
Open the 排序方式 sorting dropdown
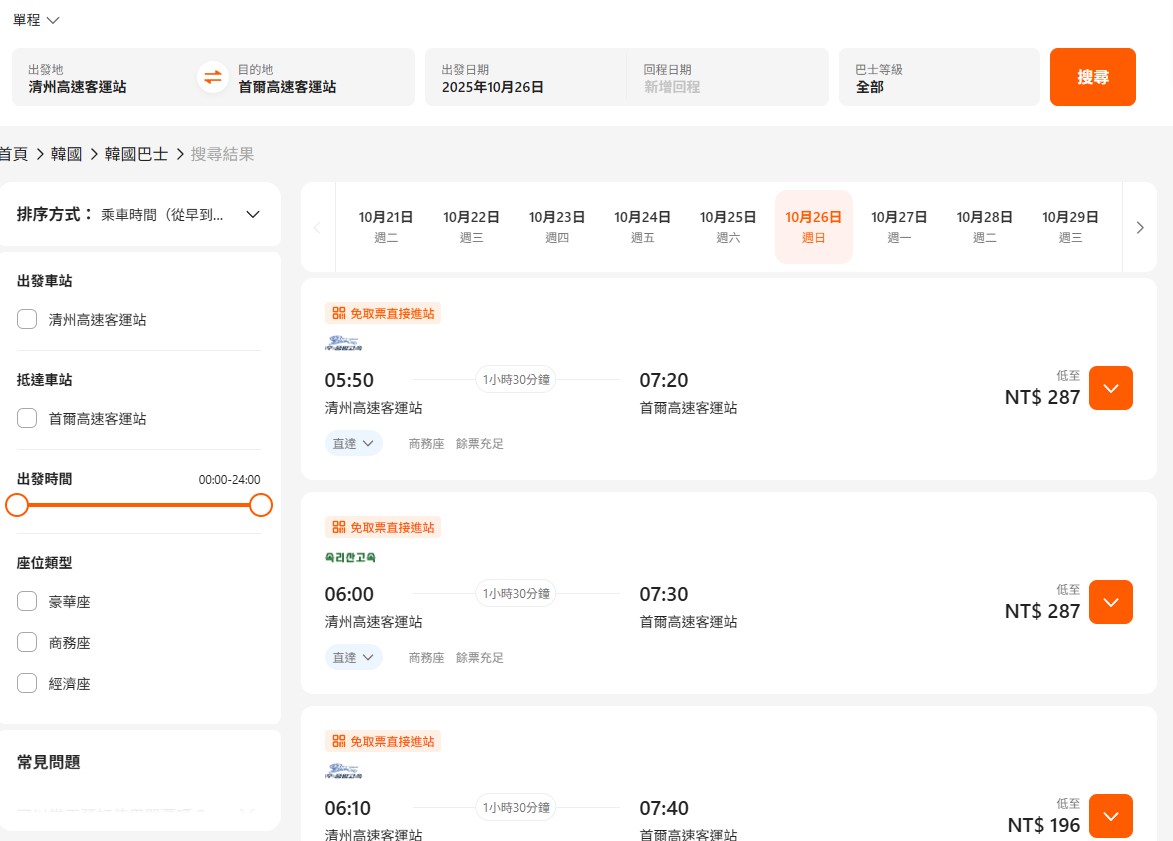[x=253, y=214]
